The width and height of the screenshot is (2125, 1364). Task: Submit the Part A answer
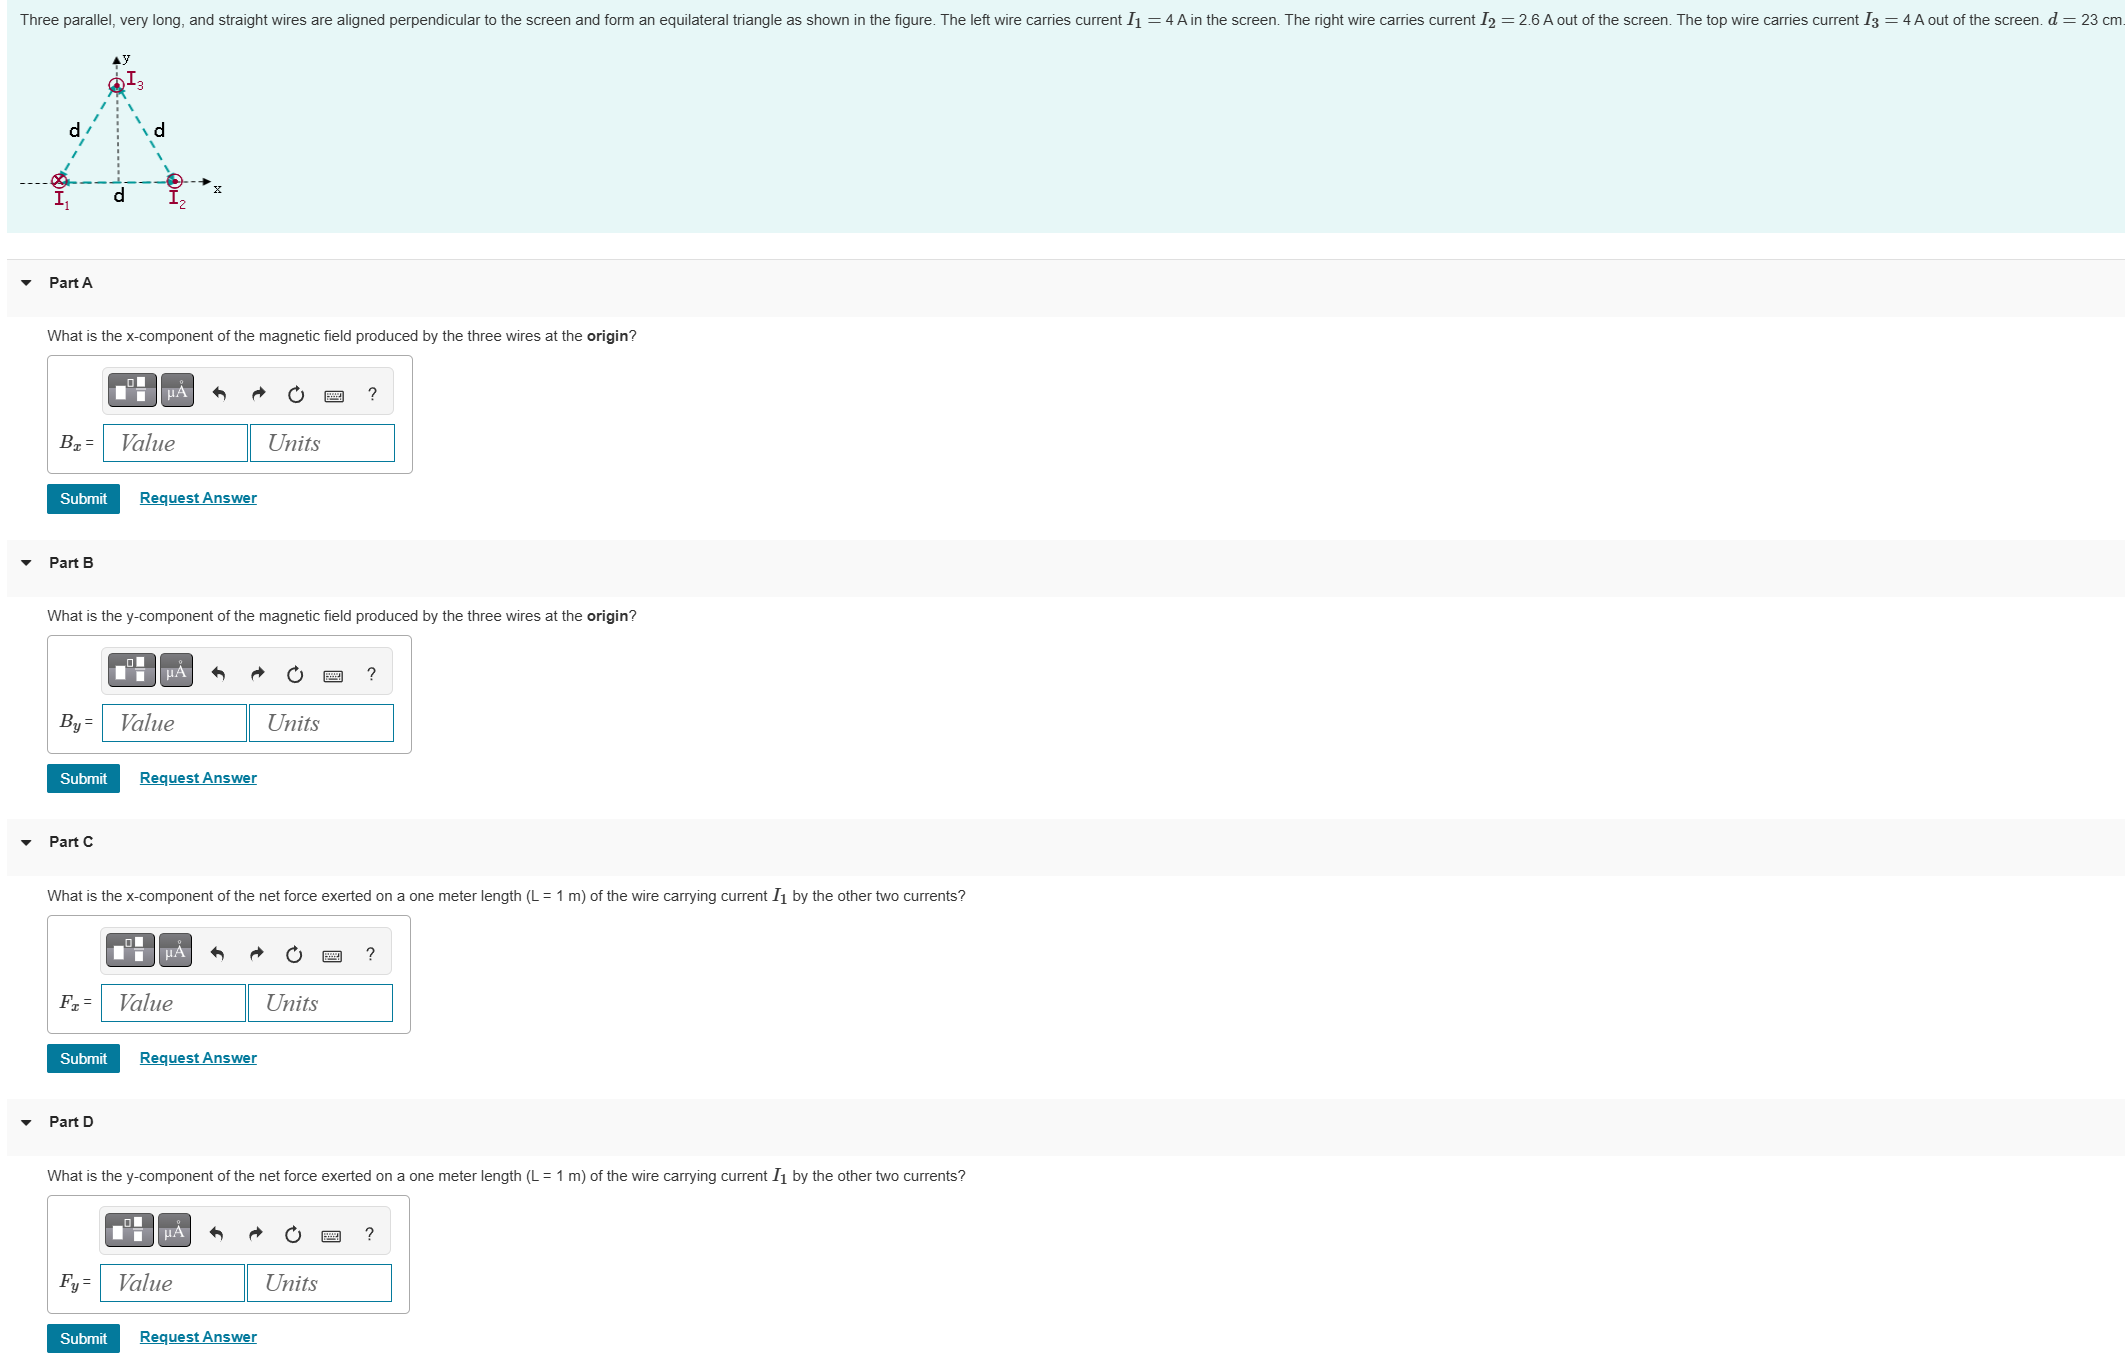[83, 498]
